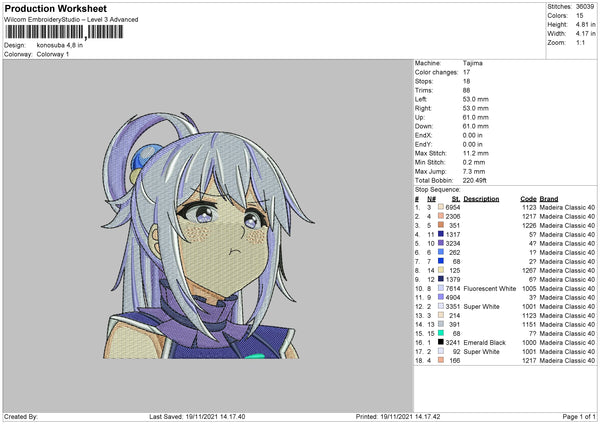Viewport: 600px width, 424px height.
Task: Click the 'Code' column header
Action: (x=528, y=199)
